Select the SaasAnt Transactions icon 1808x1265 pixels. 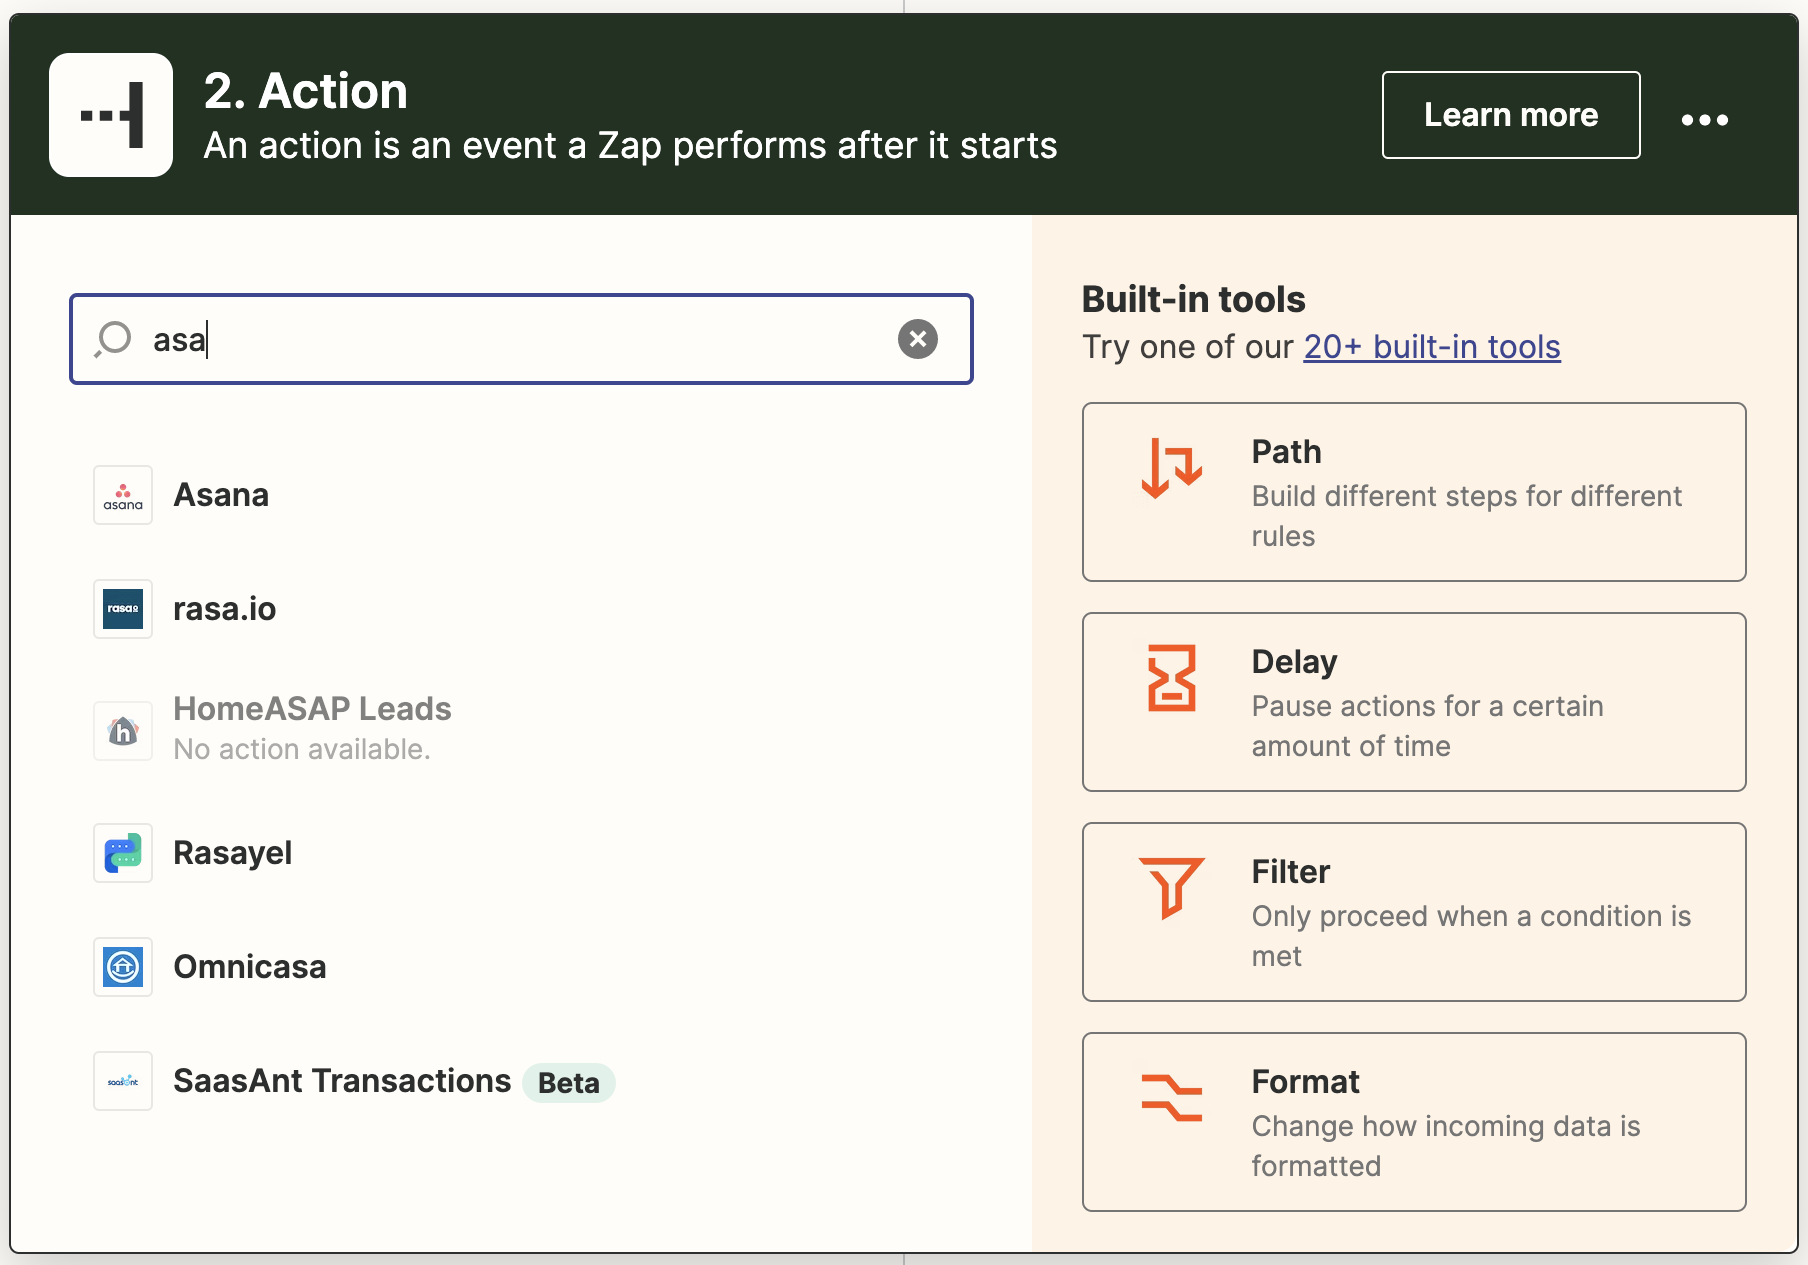122,1081
